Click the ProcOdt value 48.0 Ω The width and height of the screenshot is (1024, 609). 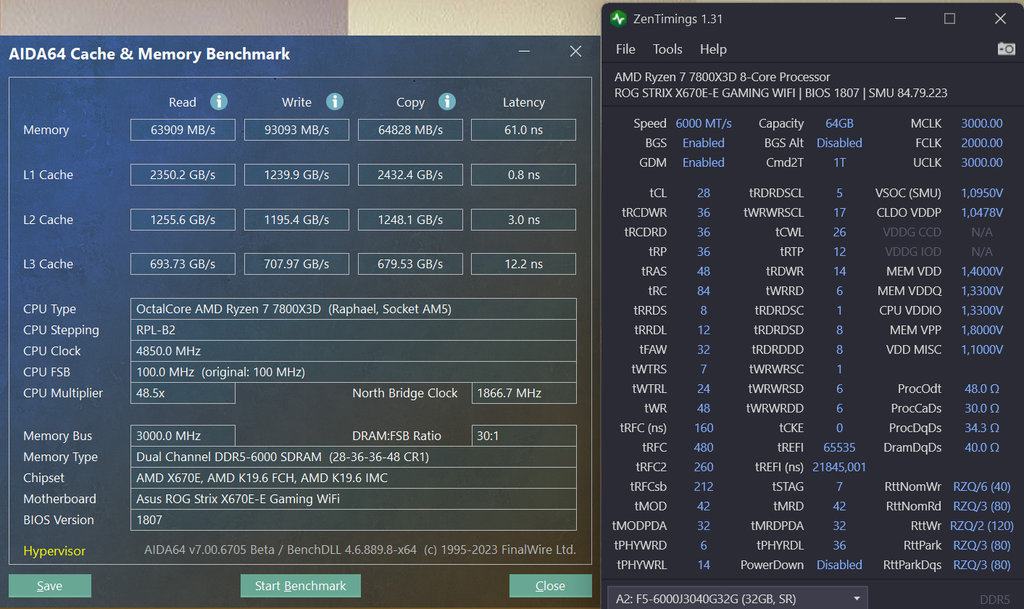pyautogui.click(x=982, y=389)
